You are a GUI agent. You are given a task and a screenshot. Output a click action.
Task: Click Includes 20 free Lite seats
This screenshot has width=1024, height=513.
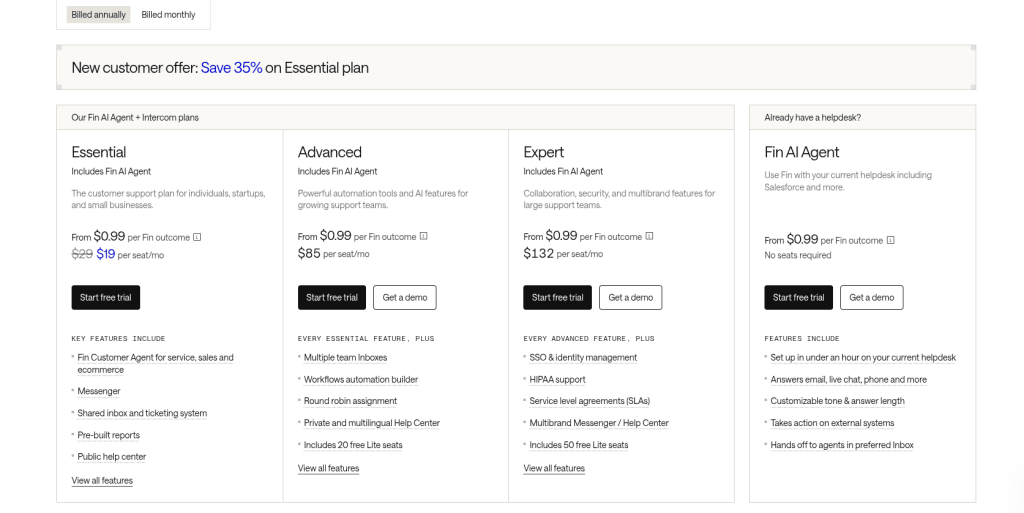coord(353,445)
